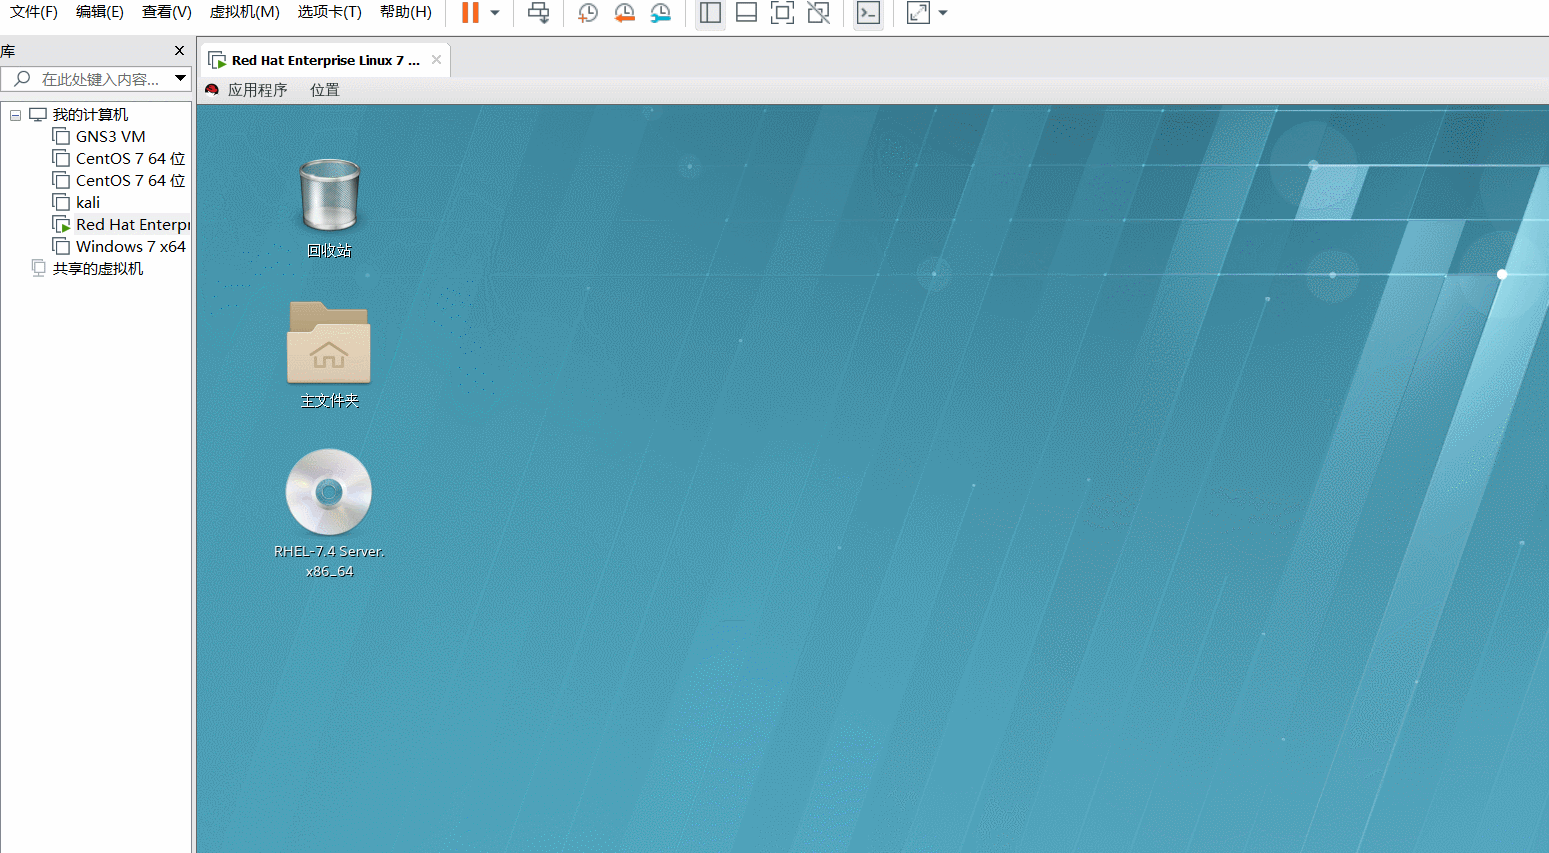The image size is (1549, 853).
Task: Select 共享的虚拟机 in the library
Action: tap(97, 269)
